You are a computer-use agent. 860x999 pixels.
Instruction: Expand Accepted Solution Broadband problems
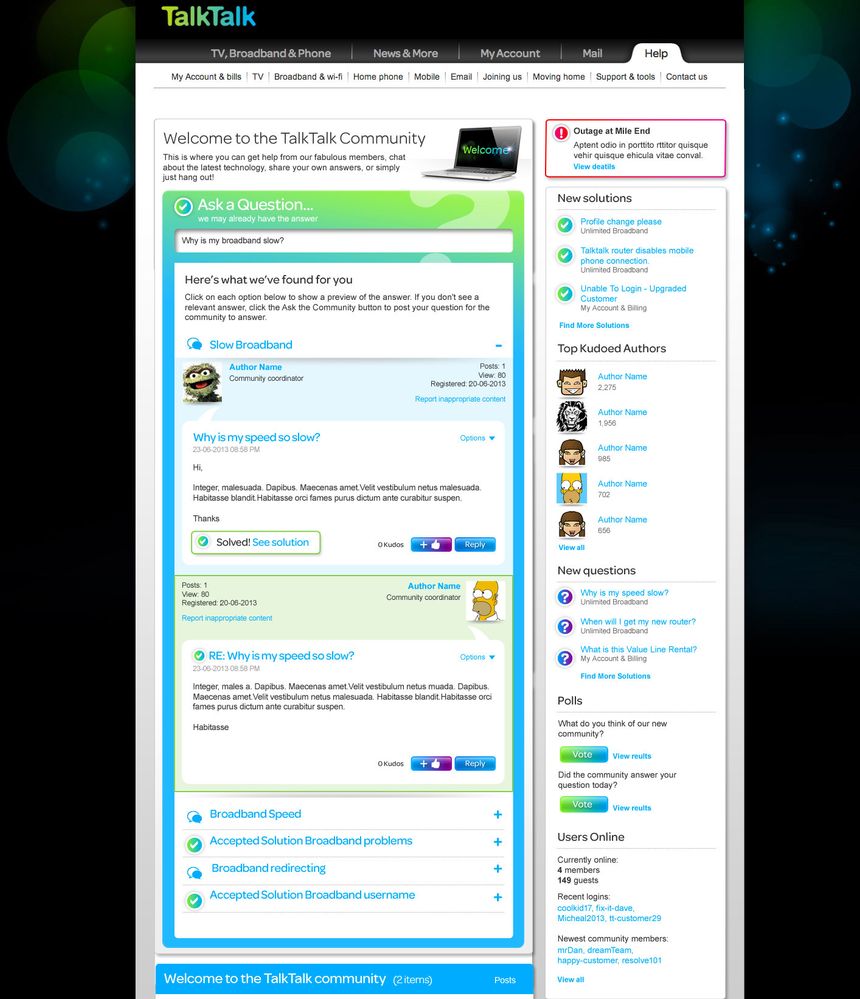498,842
